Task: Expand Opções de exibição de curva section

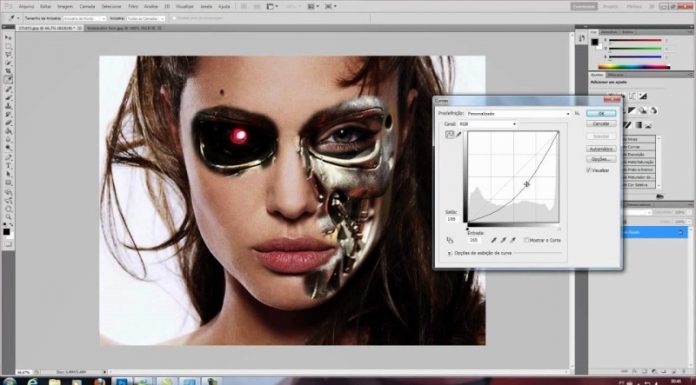Action: point(450,253)
